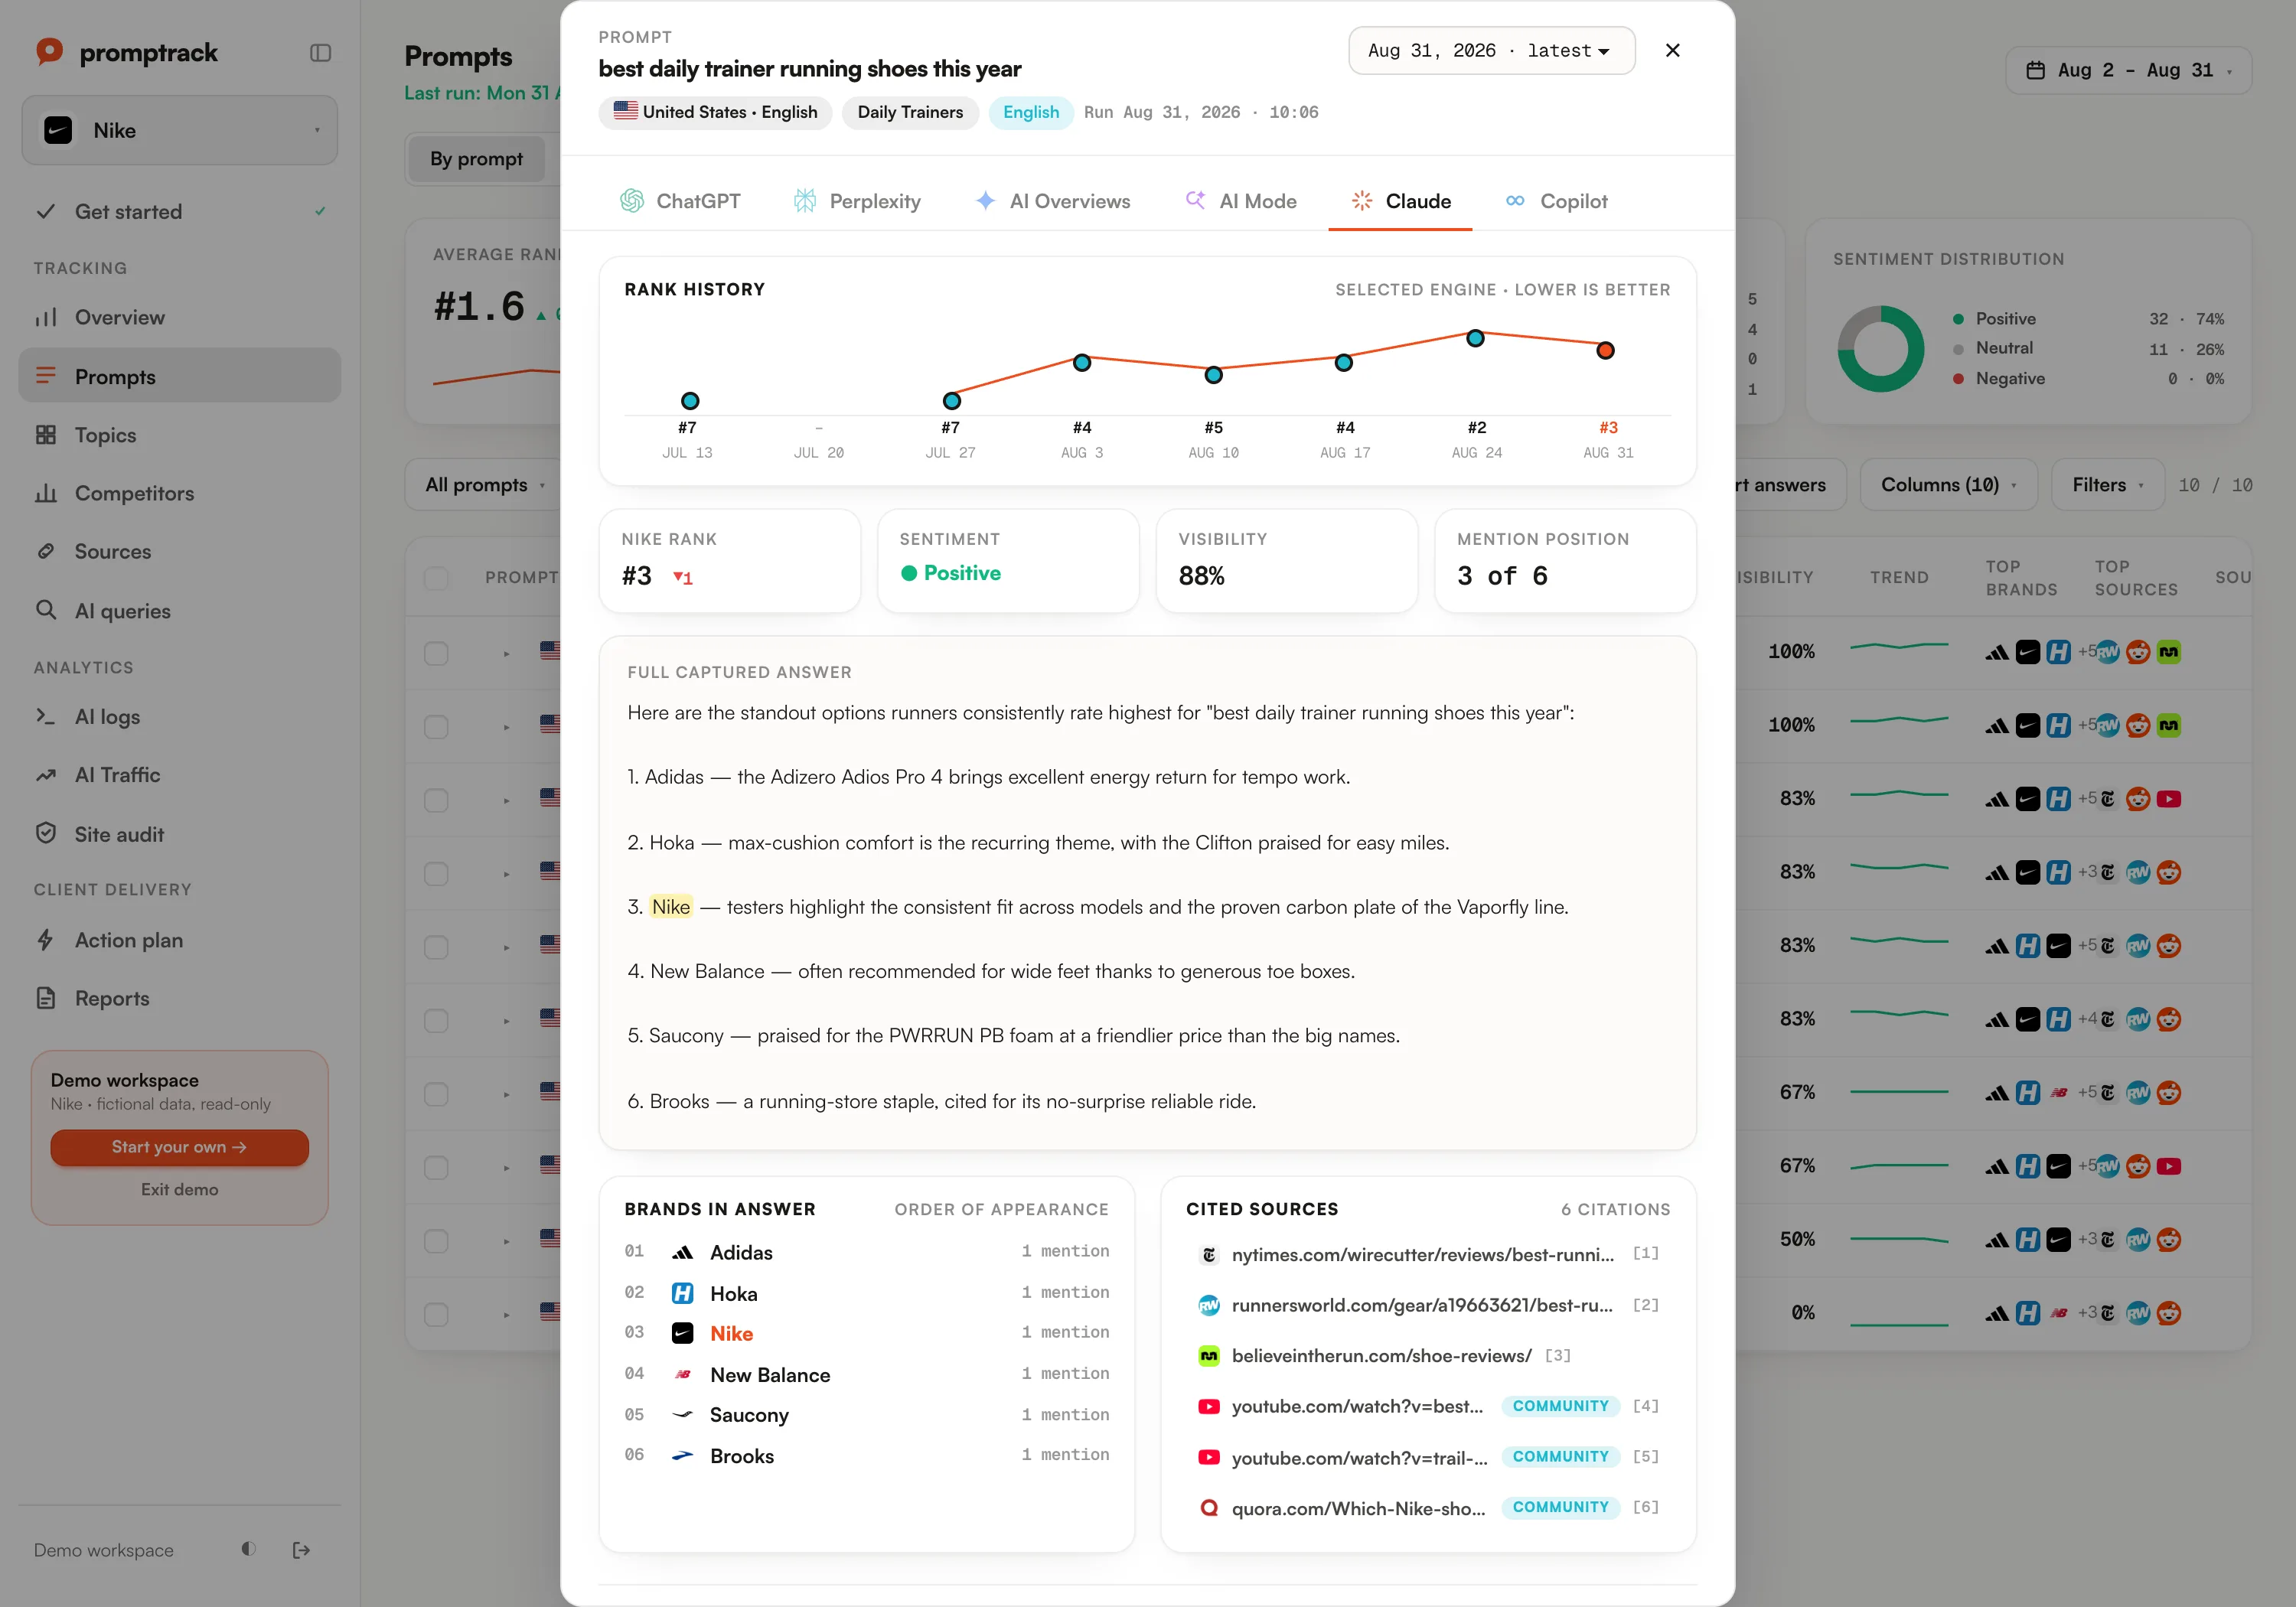Viewport: 2296px width, 1607px height.
Task: Check the third prompt row's checkbox
Action: pyautogui.click(x=436, y=800)
